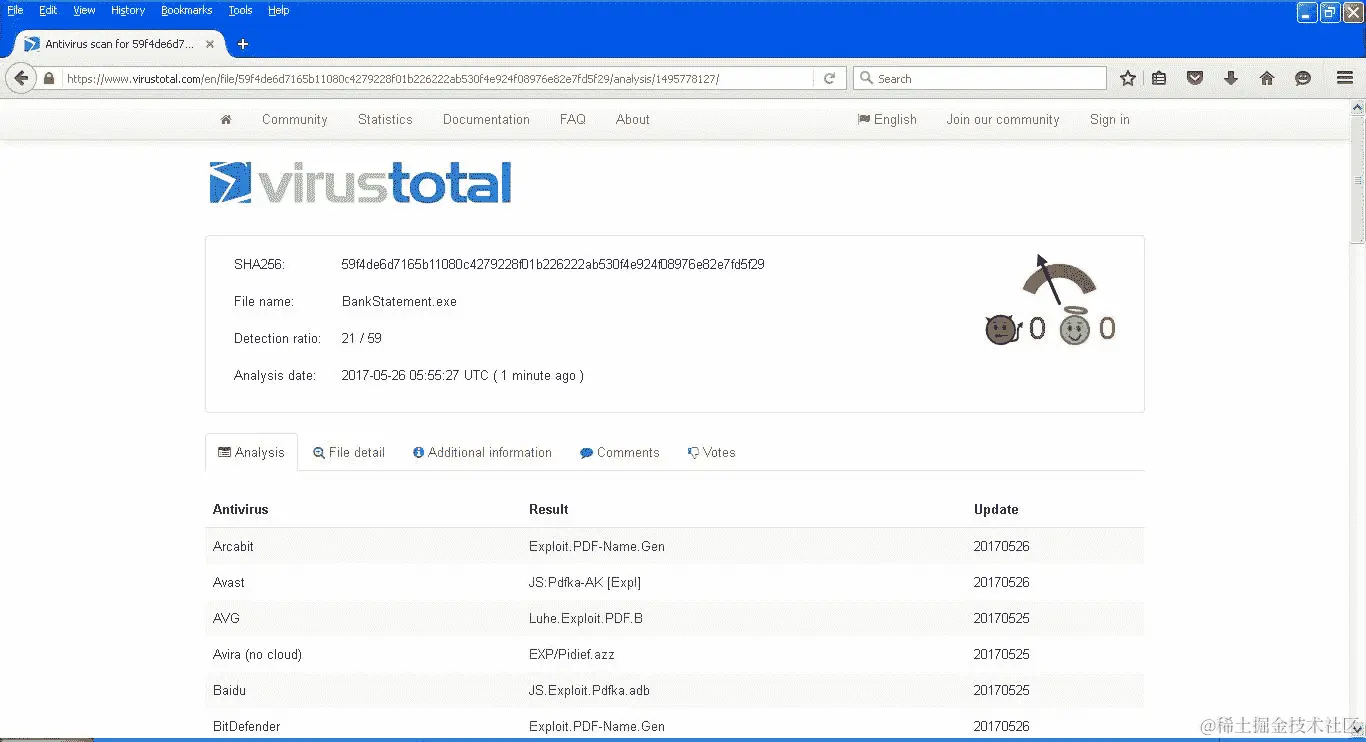Click the Pocket save icon

(1195, 78)
